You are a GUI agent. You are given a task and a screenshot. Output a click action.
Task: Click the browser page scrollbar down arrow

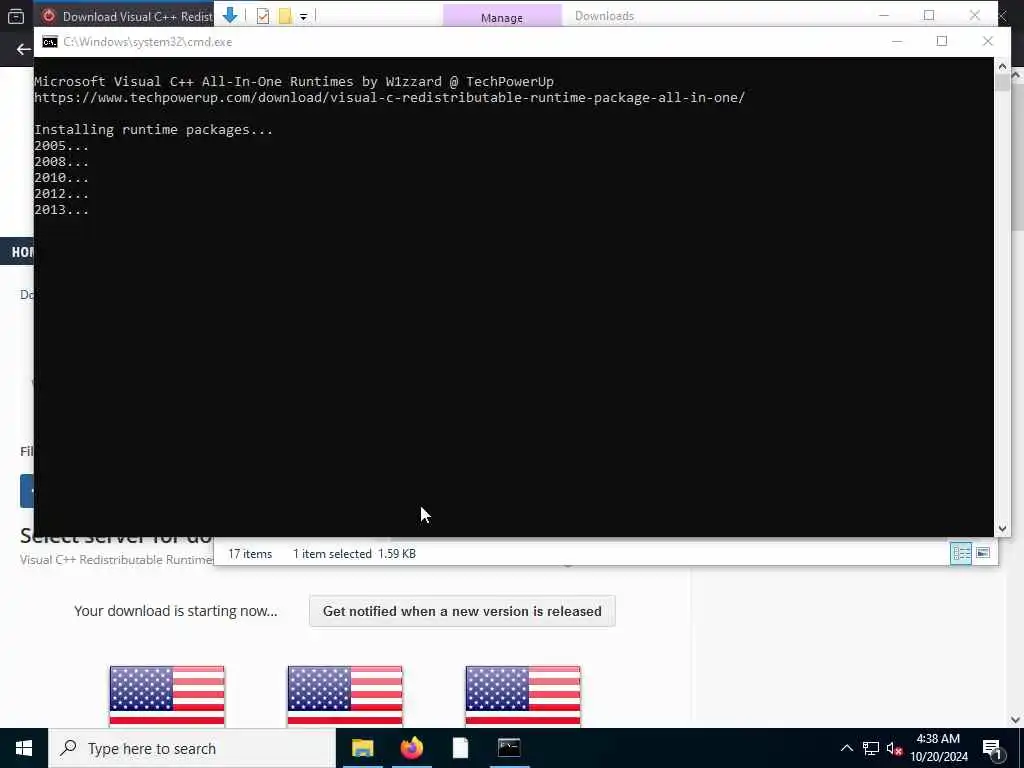point(1016,719)
